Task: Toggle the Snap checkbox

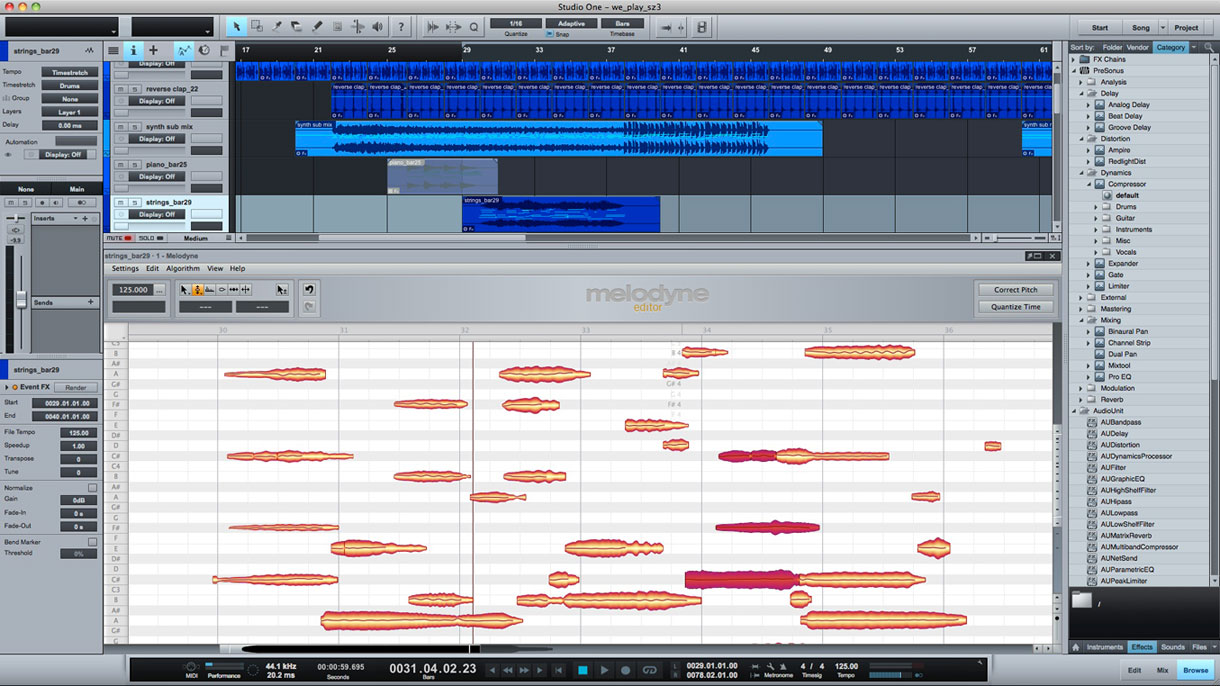Action: 549,34
